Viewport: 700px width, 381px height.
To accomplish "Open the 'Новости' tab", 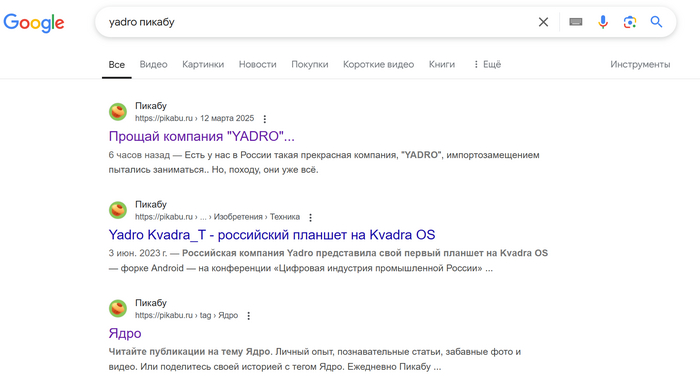I will (258, 64).
